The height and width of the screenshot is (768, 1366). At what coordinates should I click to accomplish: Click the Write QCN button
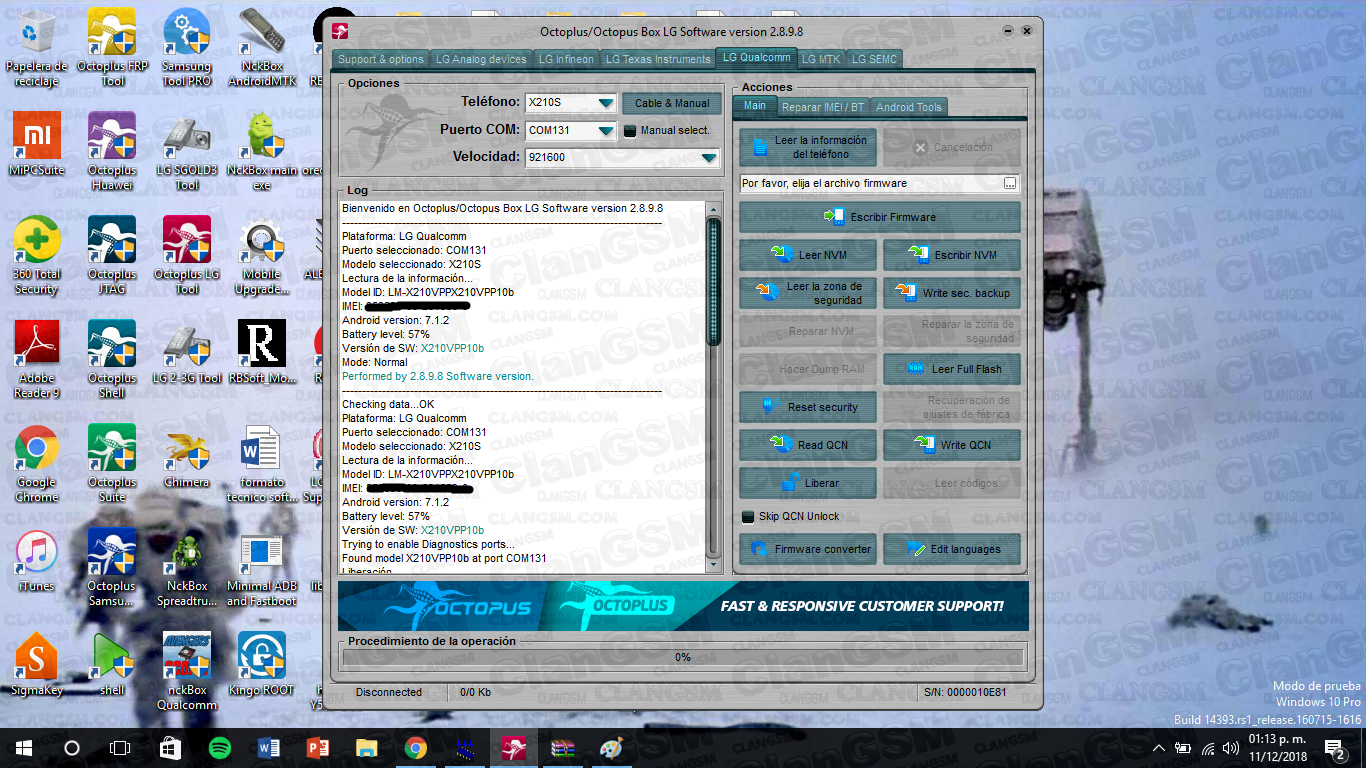pos(952,445)
